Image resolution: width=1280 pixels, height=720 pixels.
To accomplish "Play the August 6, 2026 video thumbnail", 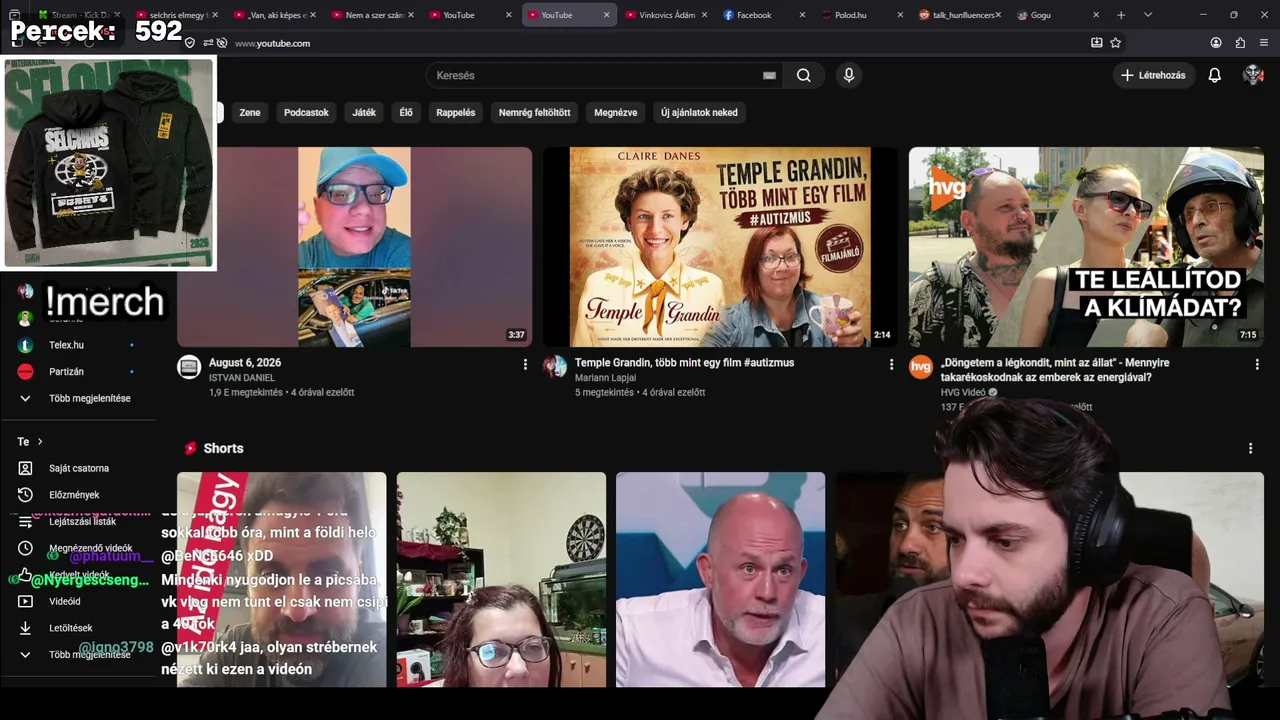I will [355, 247].
